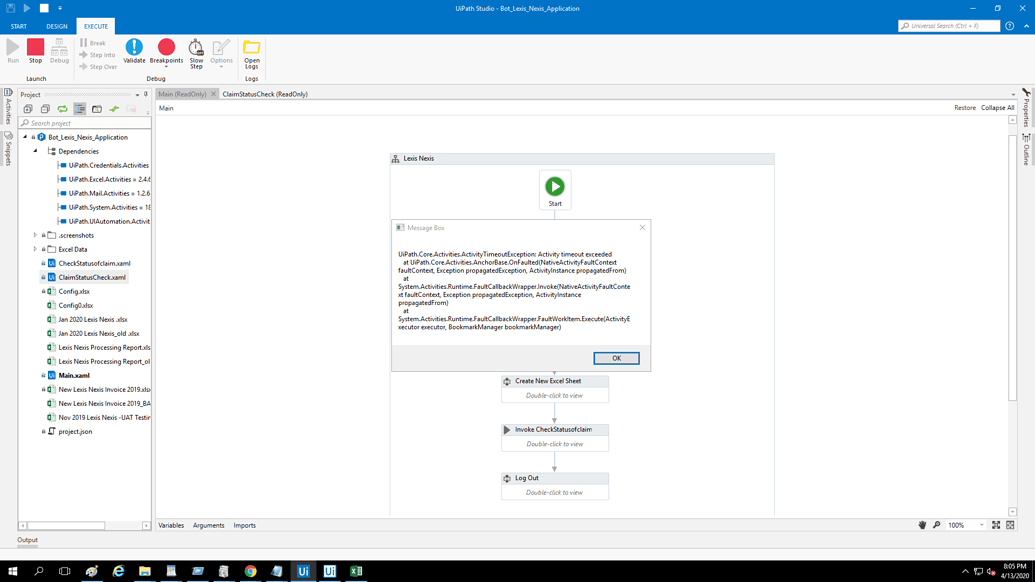Switch to the START ribbon tab
Image resolution: width=1035 pixels, height=582 pixels.
point(18,26)
